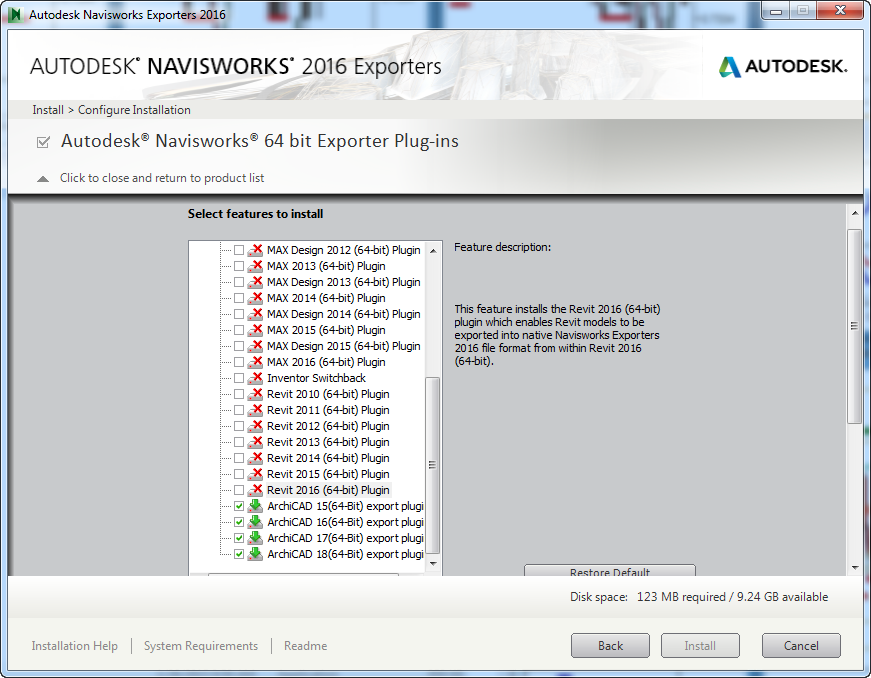Click the main panel vertical scrollbar thumb

coord(855,326)
